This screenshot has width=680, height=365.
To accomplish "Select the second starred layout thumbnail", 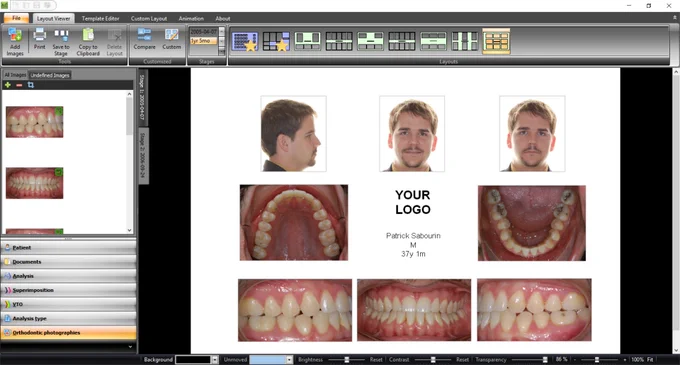I will (276, 42).
